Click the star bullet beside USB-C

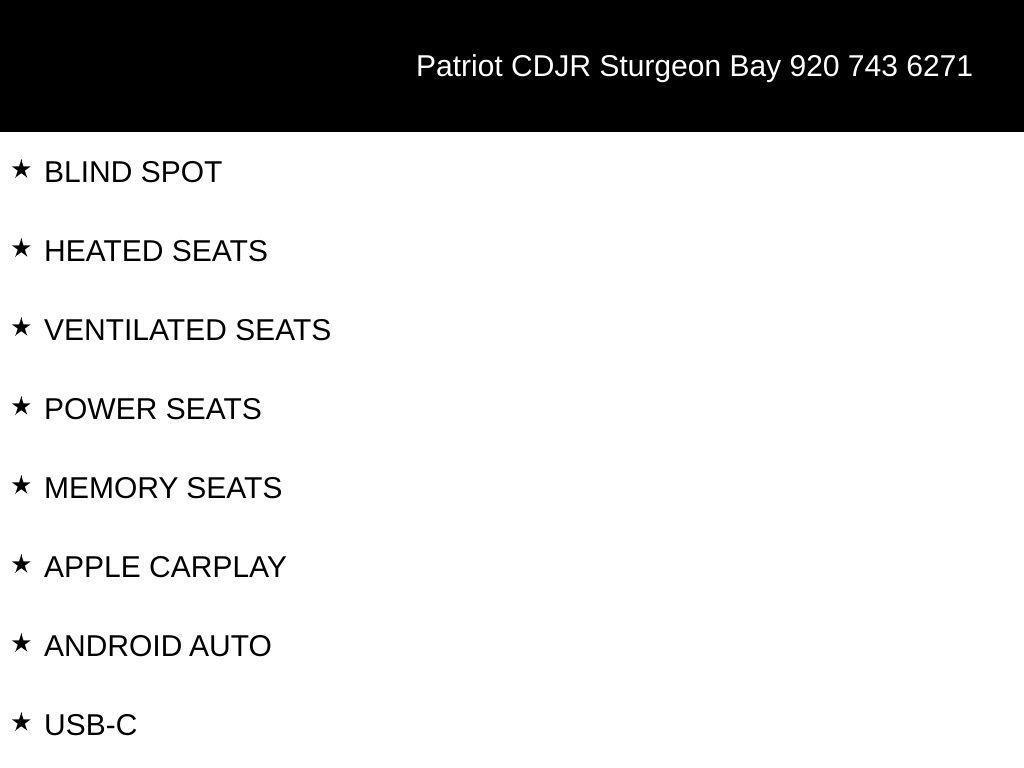pyautogui.click(x=21, y=722)
